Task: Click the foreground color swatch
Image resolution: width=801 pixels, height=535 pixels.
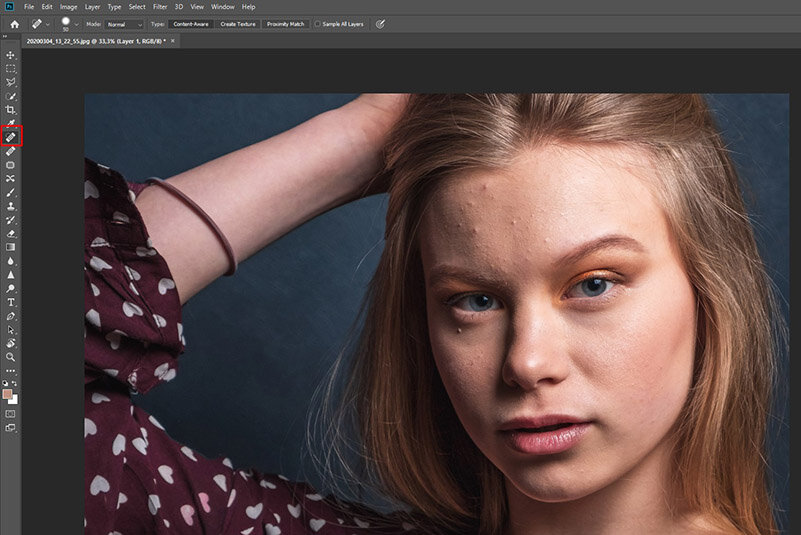Action: [x=8, y=394]
